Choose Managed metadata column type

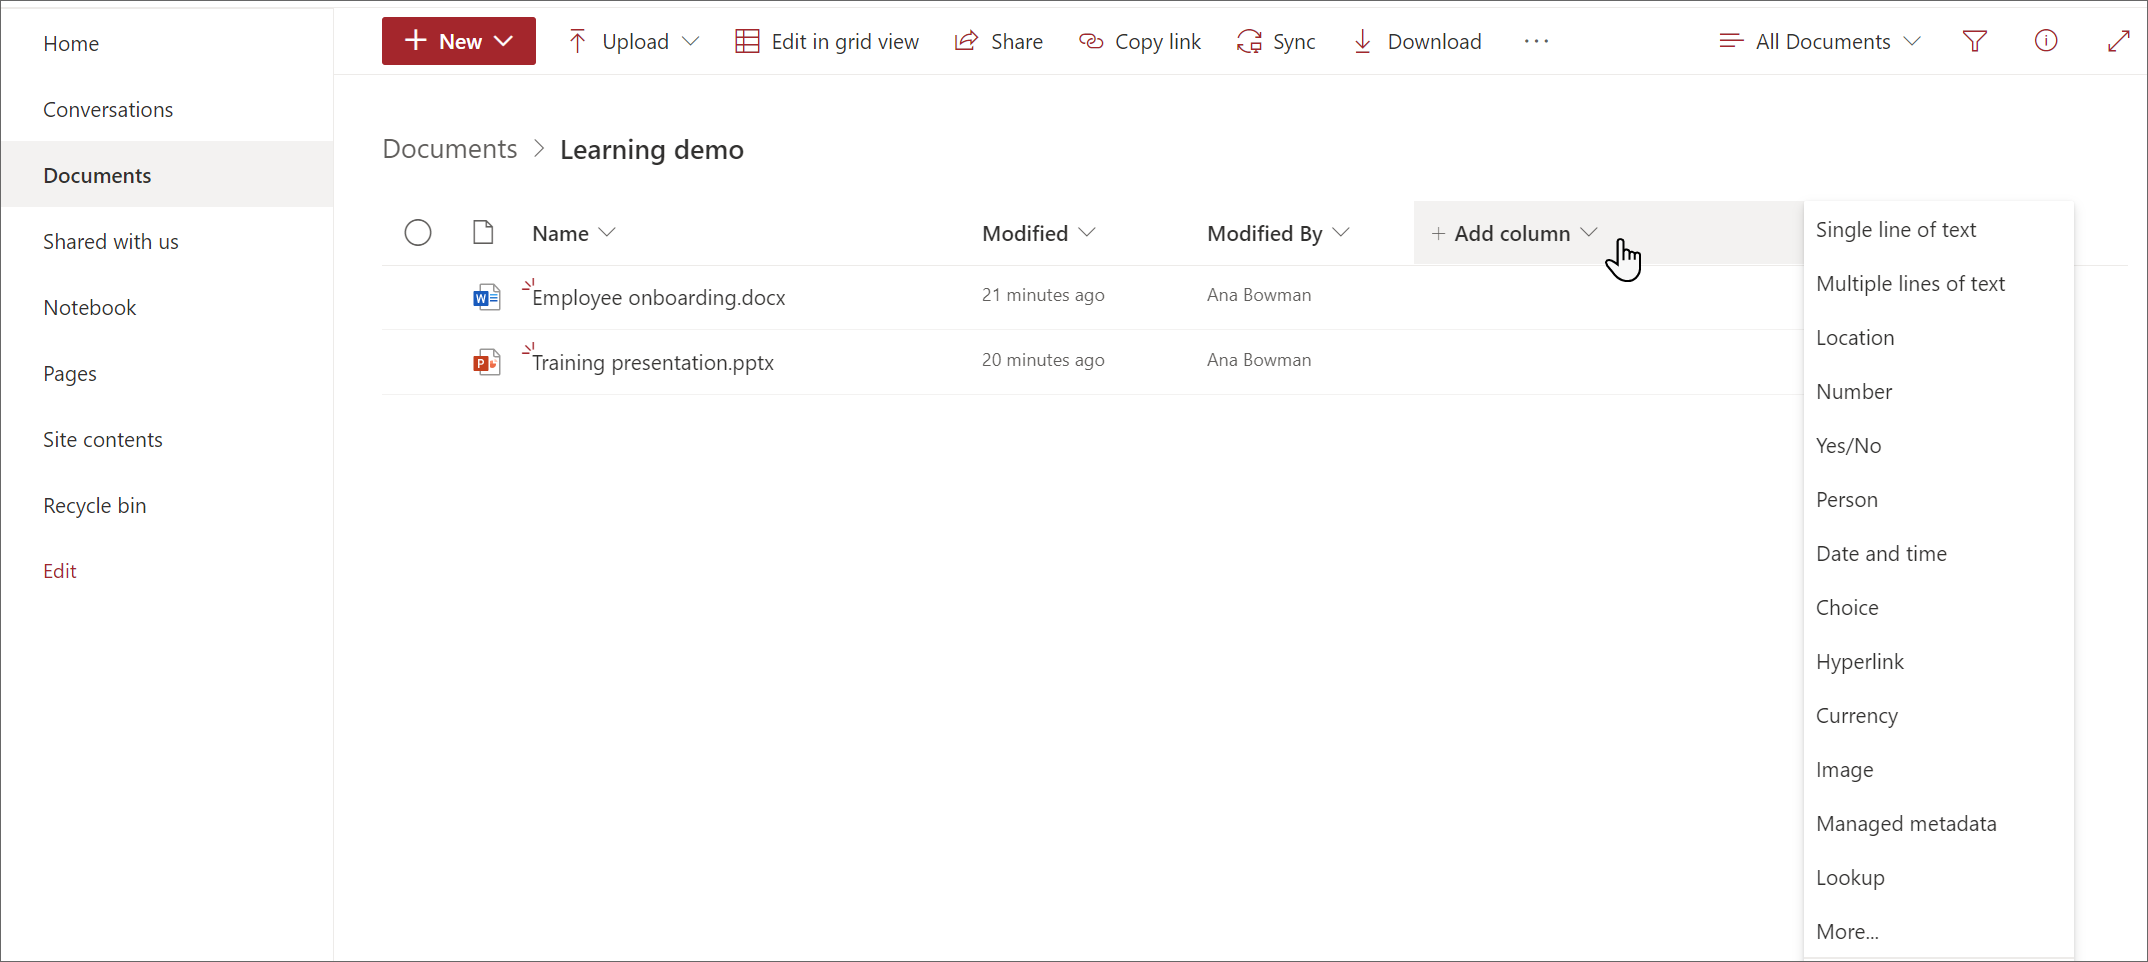pyautogui.click(x=1906, y=823)
